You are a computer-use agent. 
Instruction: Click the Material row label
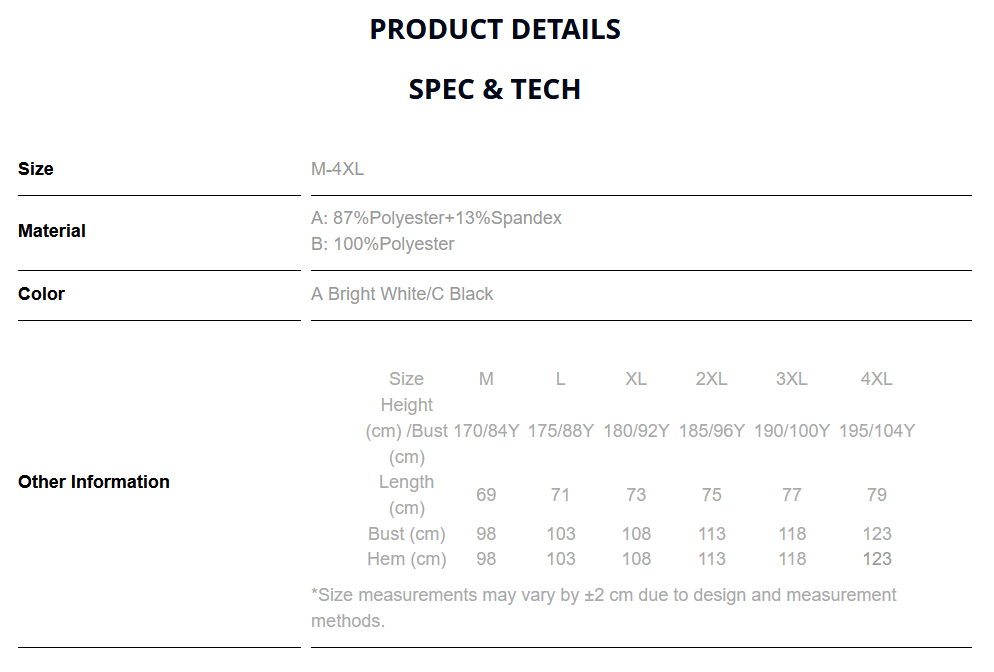(x=52, y=231)
